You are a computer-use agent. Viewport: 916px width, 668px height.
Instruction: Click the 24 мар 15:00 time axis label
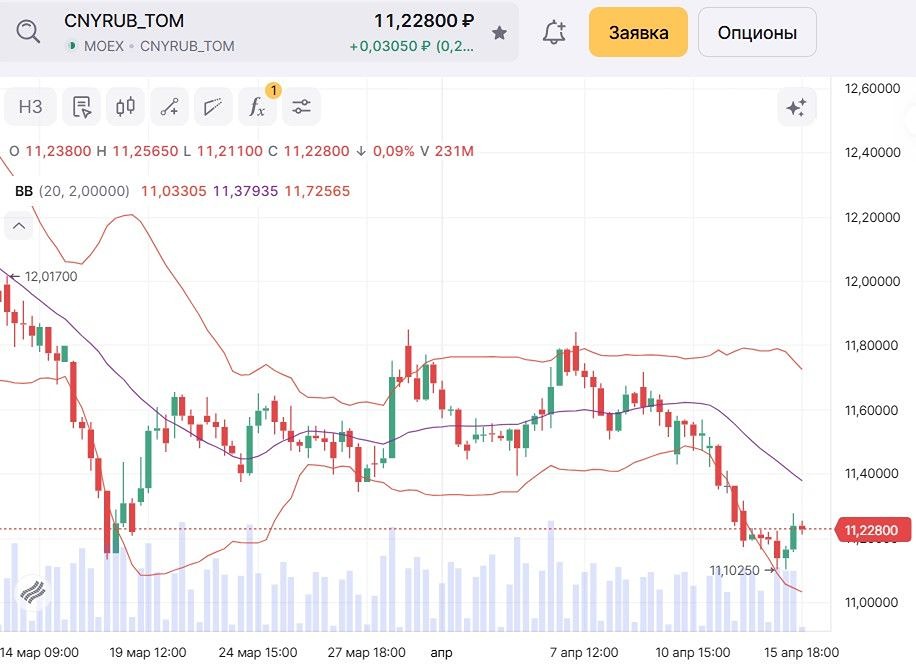point(258,652)
